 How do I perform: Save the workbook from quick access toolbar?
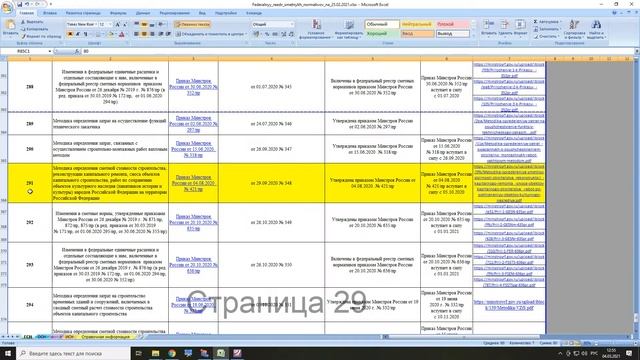click(19, 4)
